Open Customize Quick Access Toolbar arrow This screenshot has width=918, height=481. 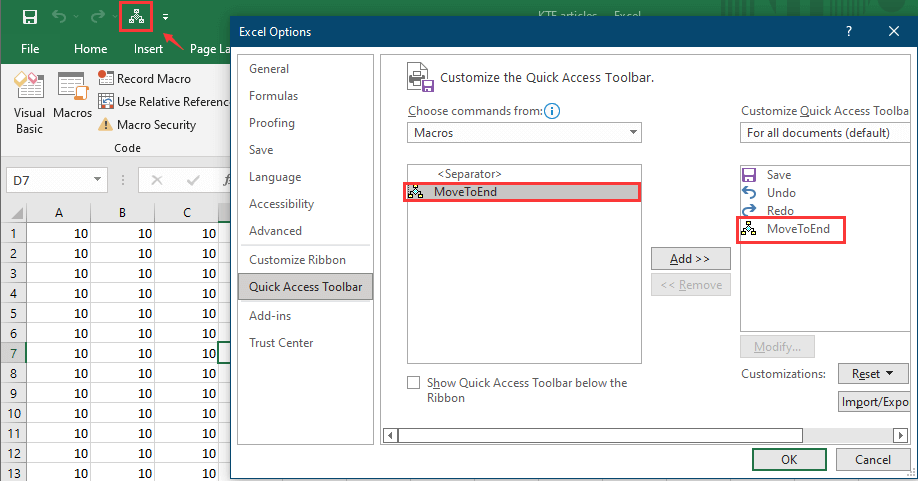click(165, 17)
